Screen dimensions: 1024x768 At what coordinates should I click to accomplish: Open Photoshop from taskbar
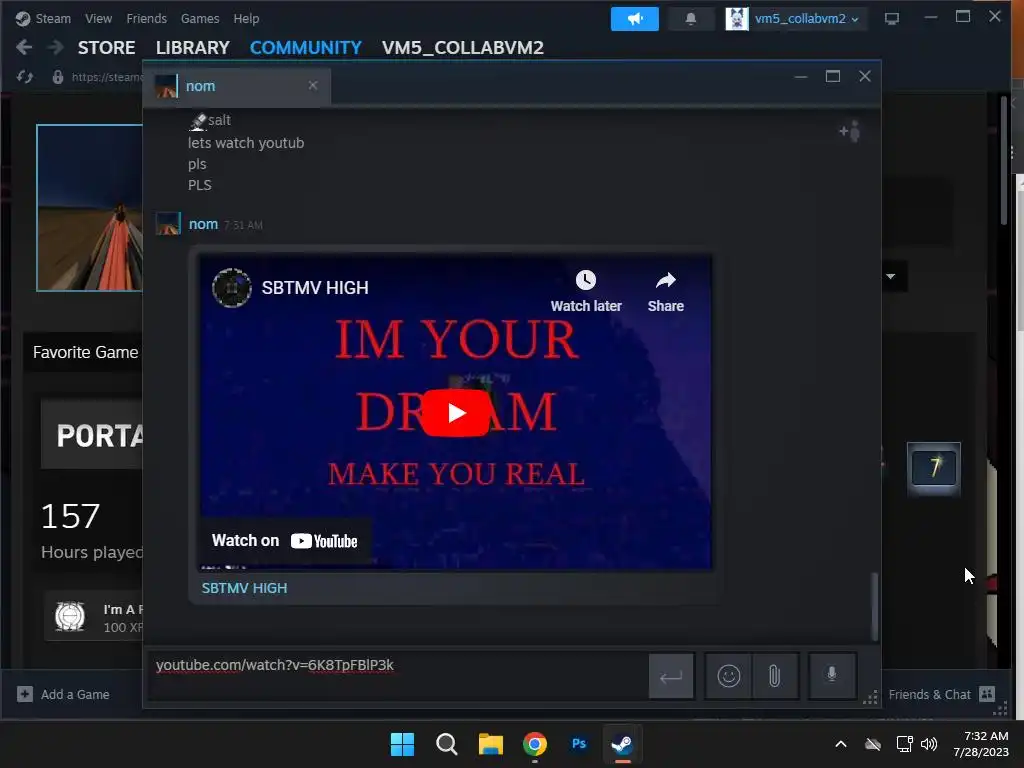click(579, 744)
